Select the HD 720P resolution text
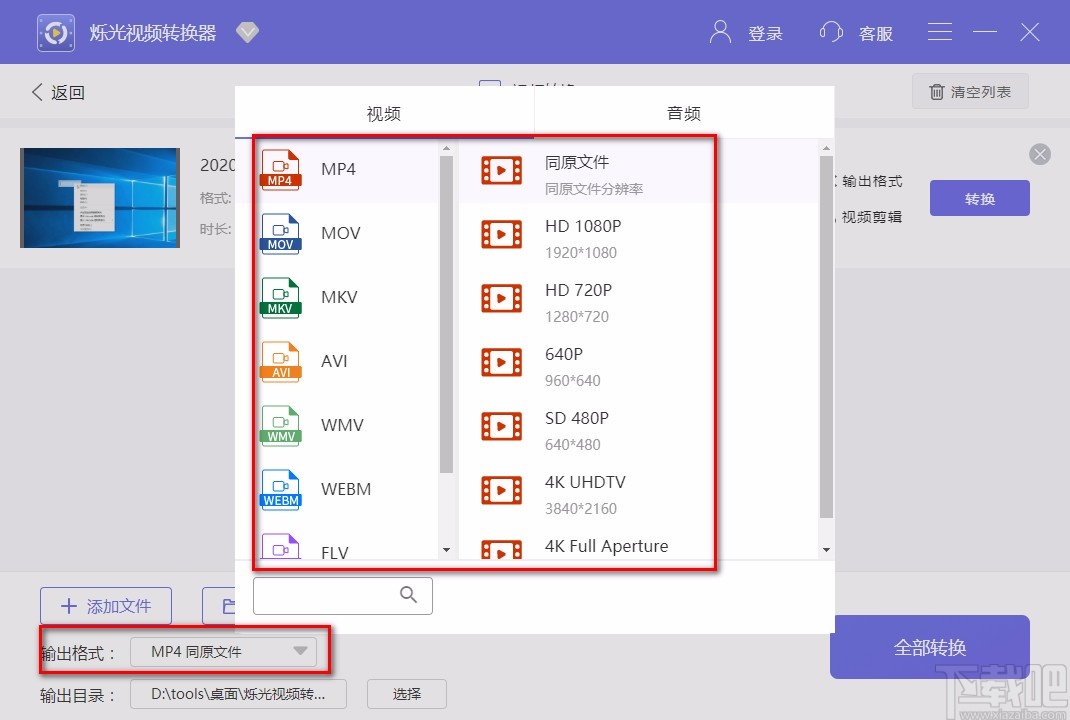Screen dimensions: 1070x720 point(579,290)
